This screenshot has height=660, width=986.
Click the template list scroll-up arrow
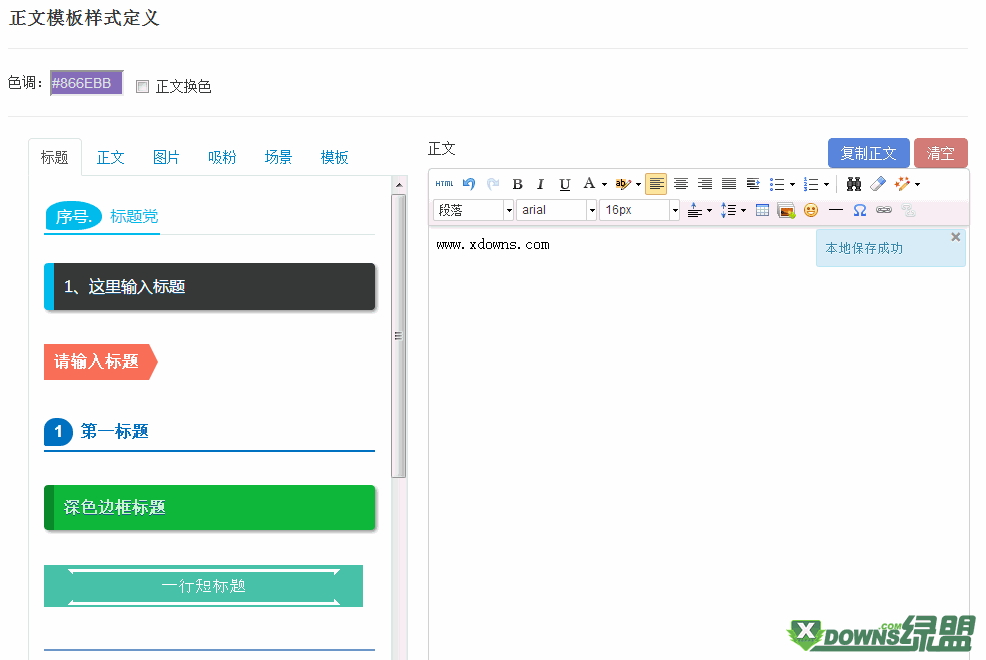pyautogui.click(x=399, y=185)
